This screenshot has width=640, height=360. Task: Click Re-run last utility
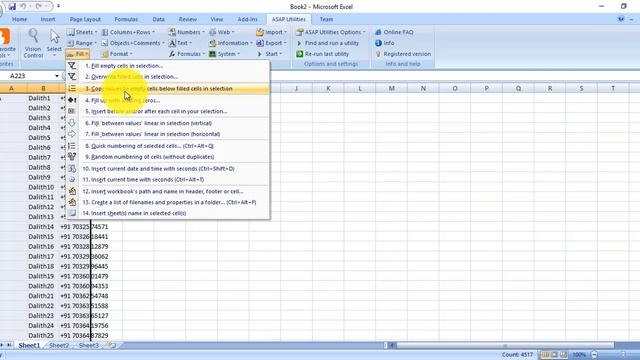click(322, 54)
